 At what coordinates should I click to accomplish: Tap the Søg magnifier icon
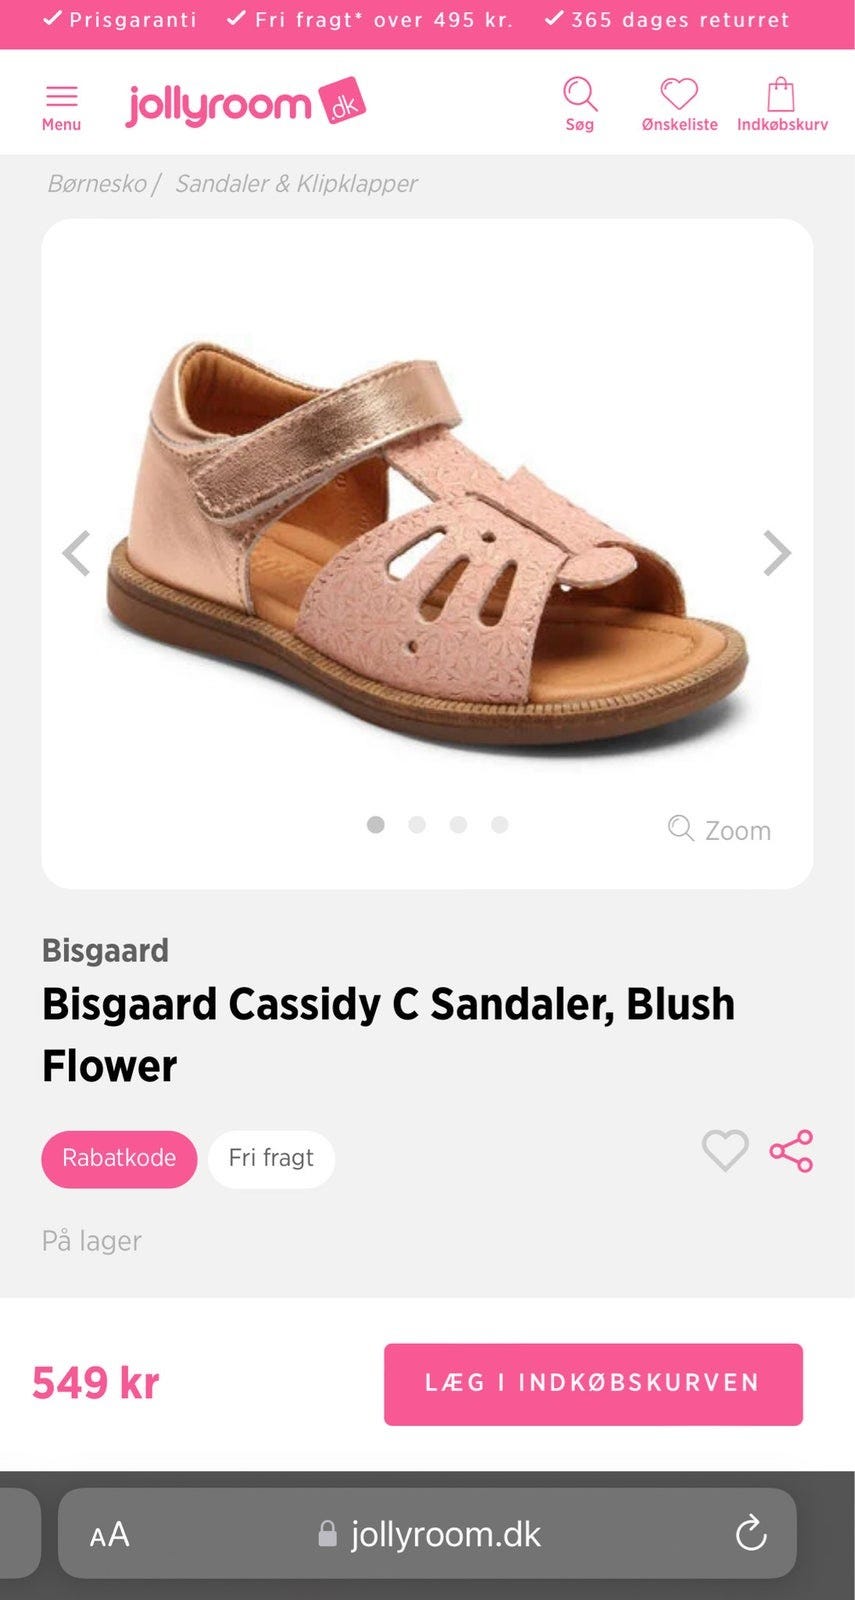[x=580, y=94]
